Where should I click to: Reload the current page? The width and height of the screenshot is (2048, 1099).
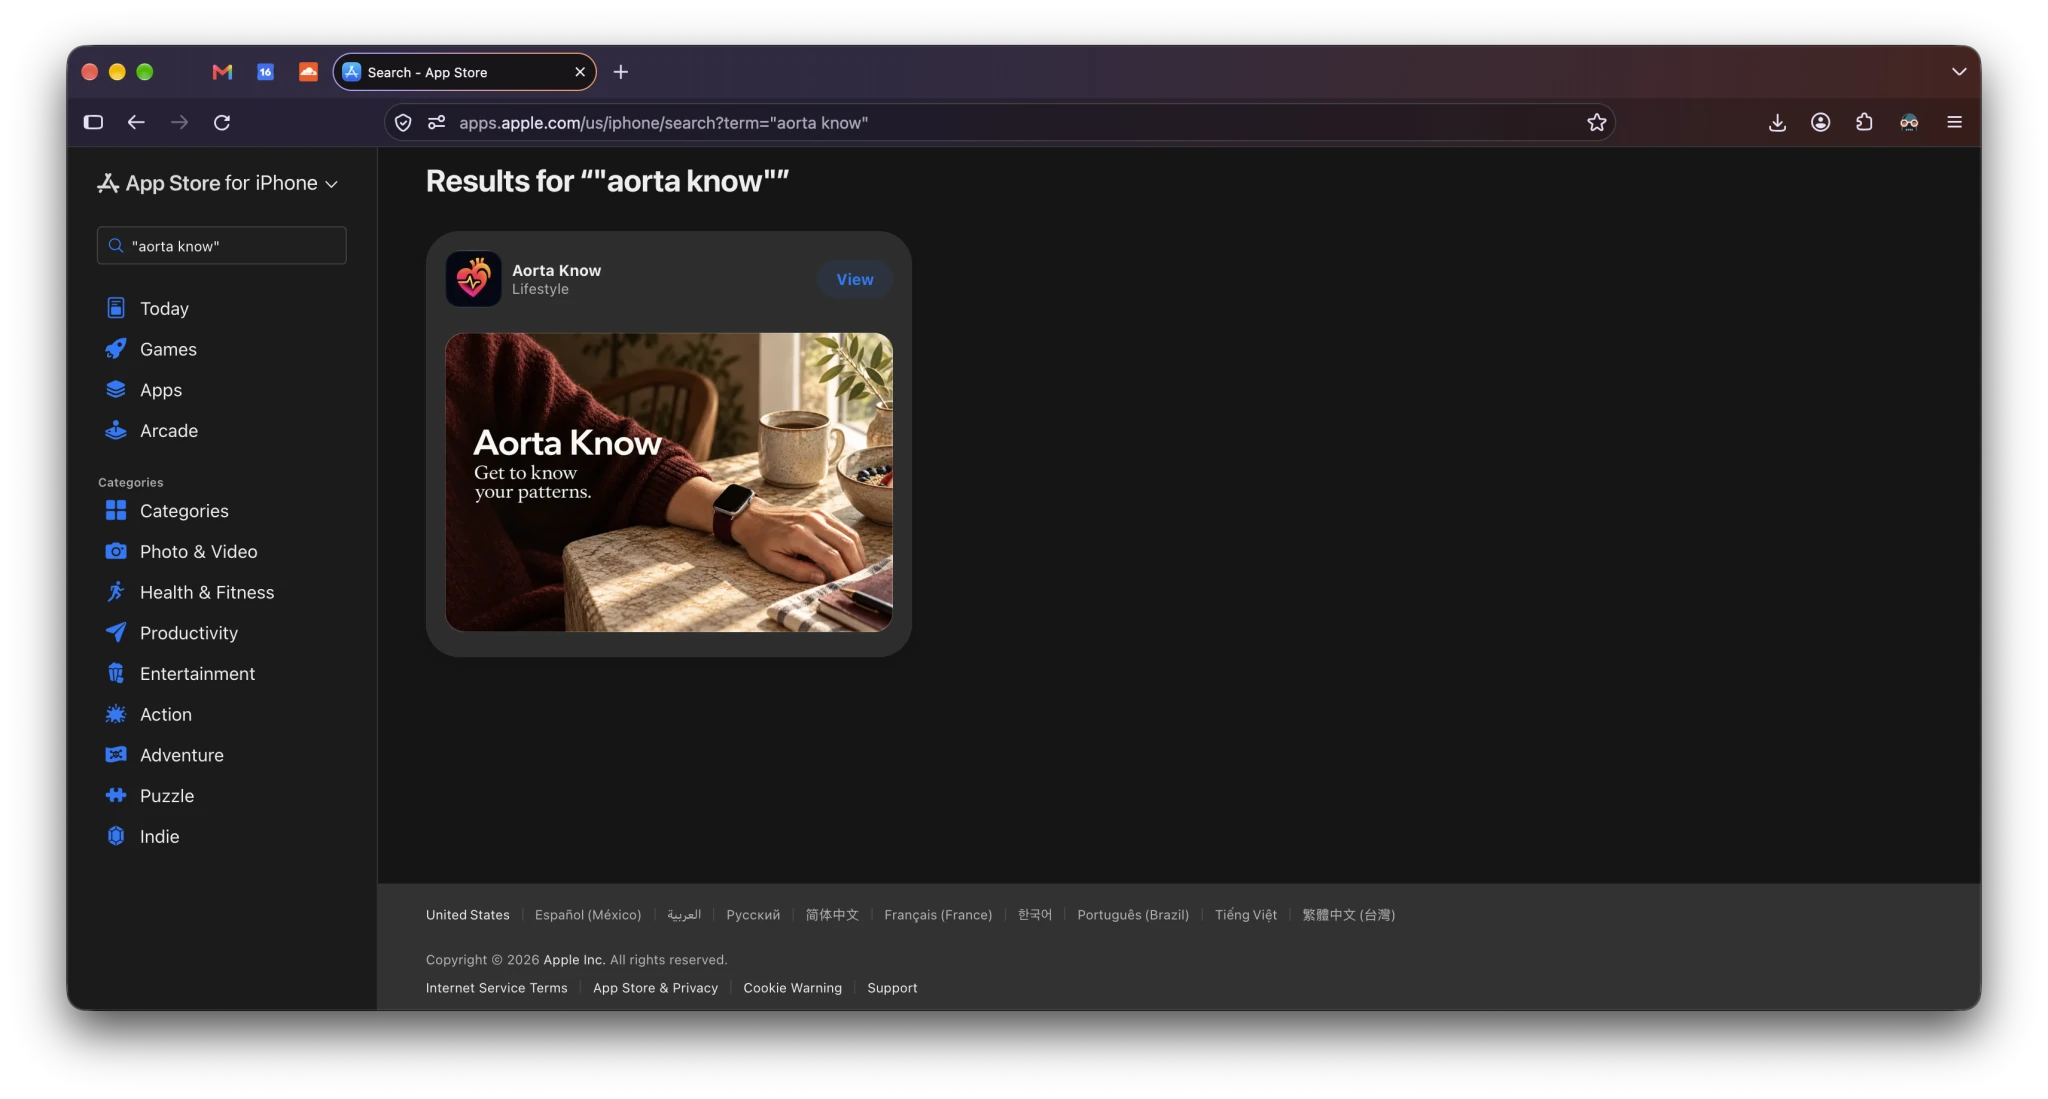pos(222,122)
